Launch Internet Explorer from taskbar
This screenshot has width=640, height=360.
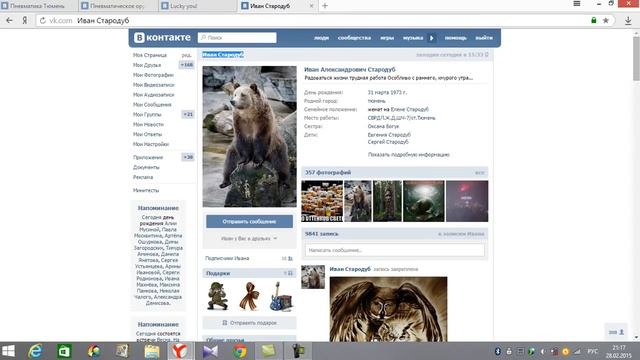pyautogui.click(x=36, y=351)
